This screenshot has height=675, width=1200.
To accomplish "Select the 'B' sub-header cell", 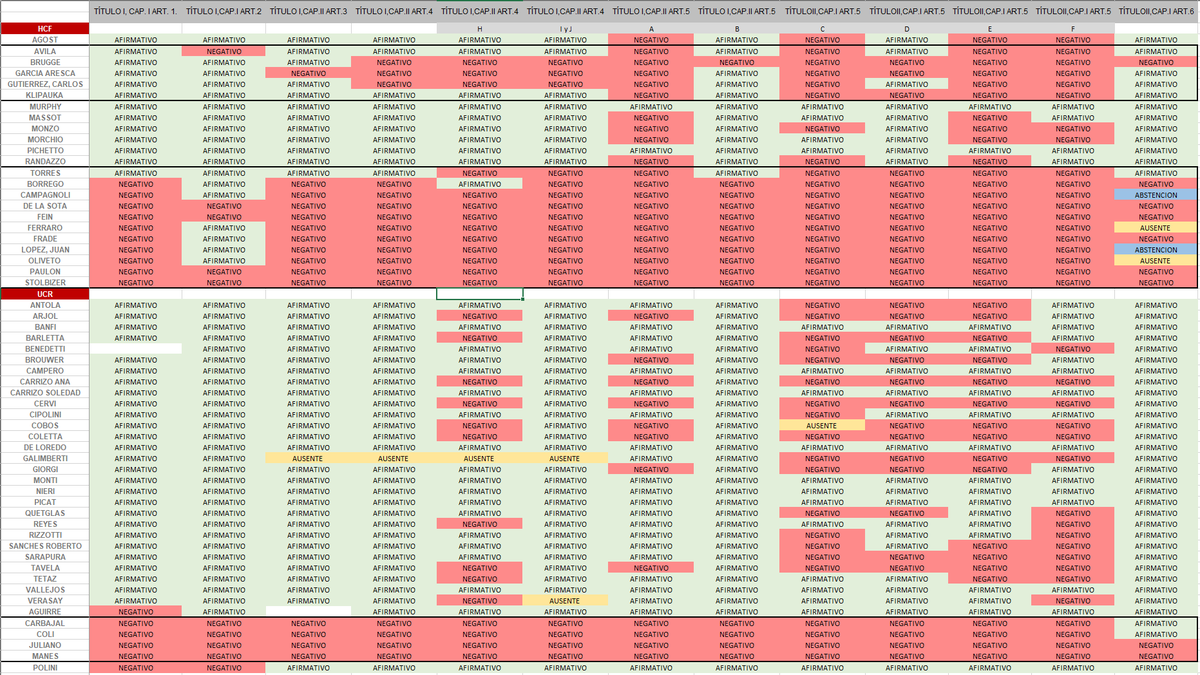I will click(x=737, y=28).
